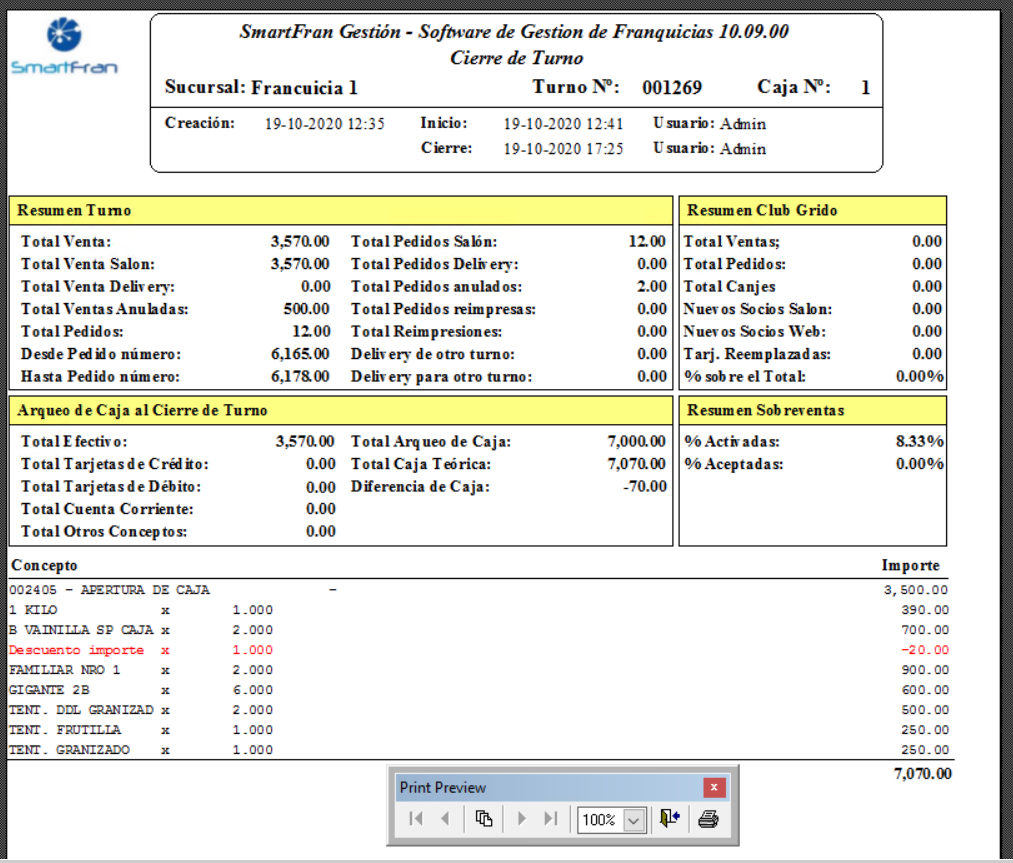Click the 'Concepto' column header
Image resolution: width=1013 pixels, height=863 pixels.
click(44, 565)
